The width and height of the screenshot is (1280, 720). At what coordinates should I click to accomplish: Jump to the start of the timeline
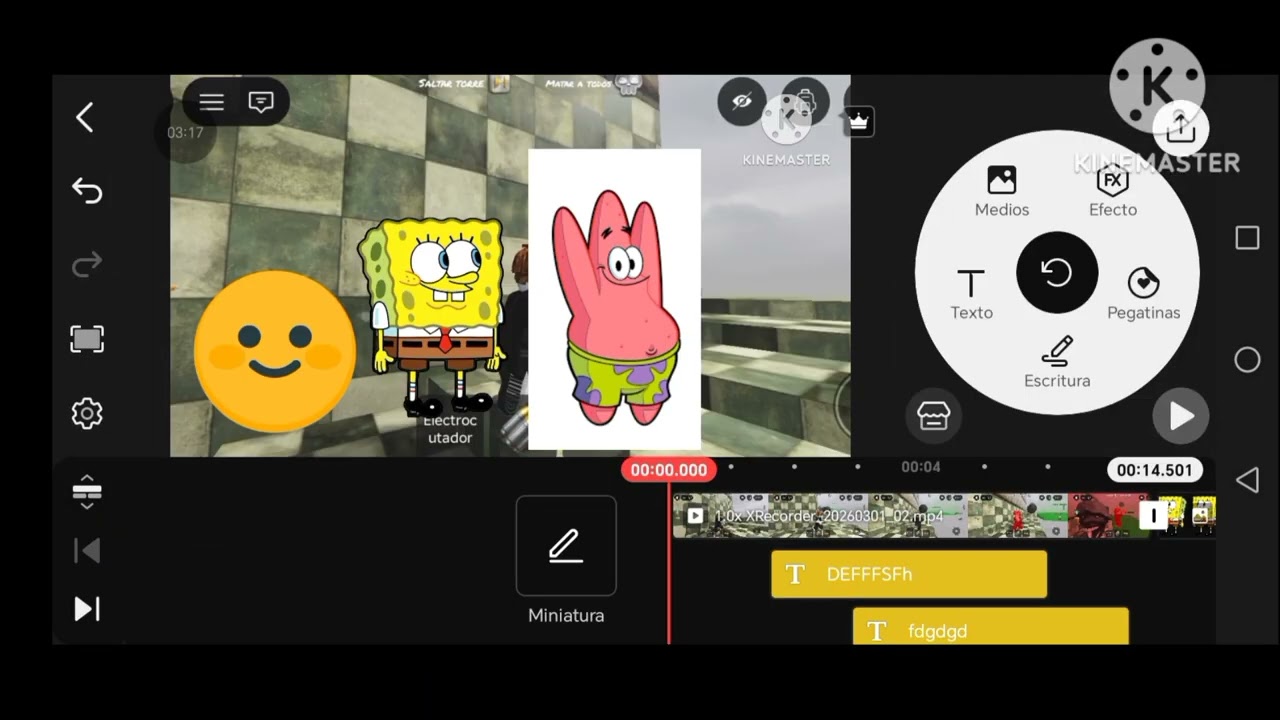click(x=87, y=550)
